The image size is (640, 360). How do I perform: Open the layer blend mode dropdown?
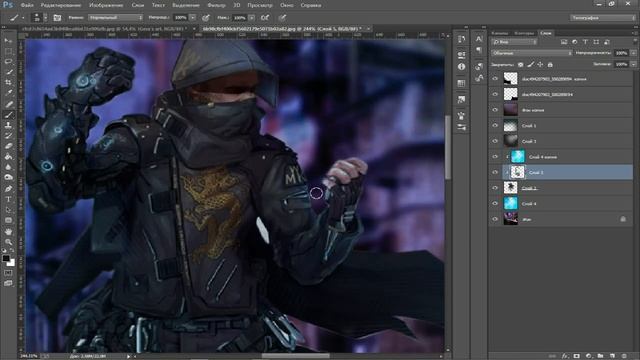tap(531, 53)
